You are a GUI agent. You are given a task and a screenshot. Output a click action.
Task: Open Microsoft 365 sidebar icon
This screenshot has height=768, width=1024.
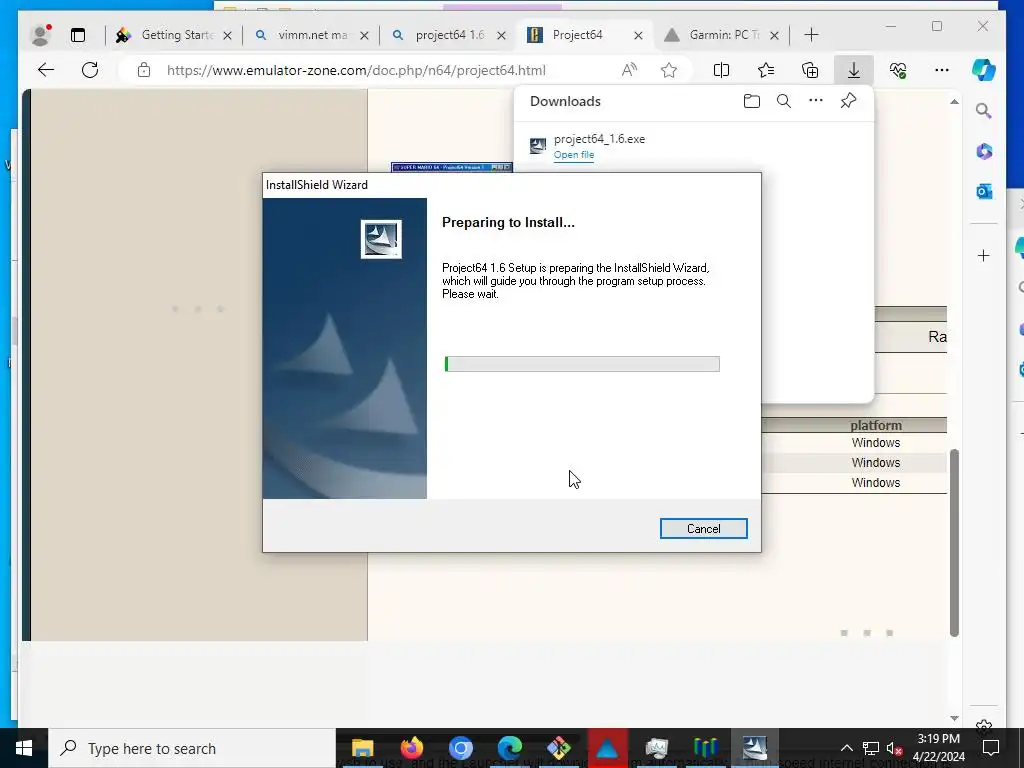[x=984, y=152]
